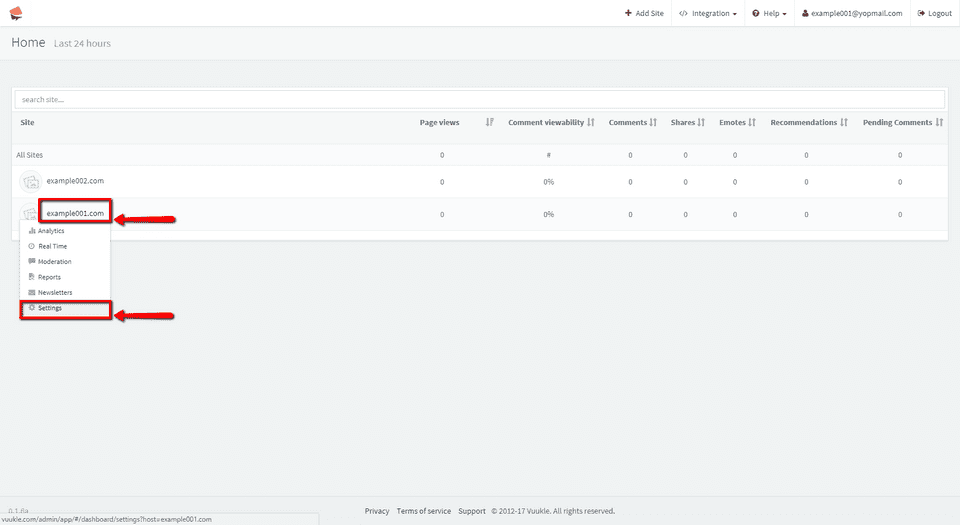Click the example002.com site thumbnail icon

tap(32, 182)
